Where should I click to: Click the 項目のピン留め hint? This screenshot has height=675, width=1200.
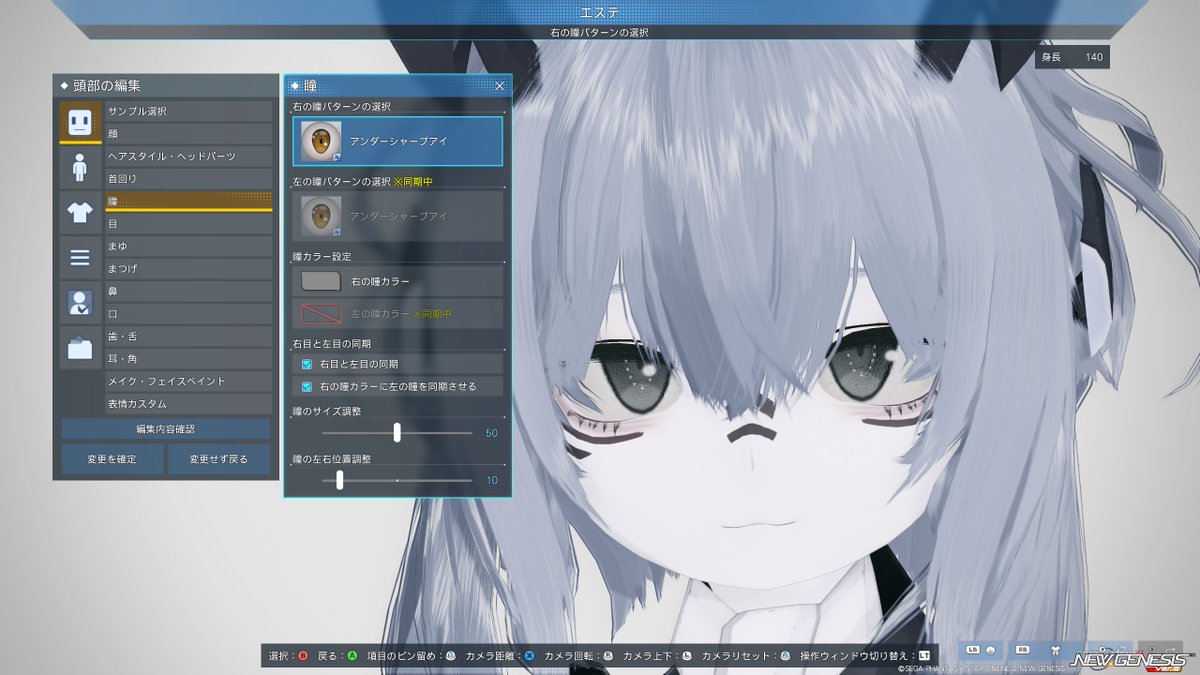(412, 656)
